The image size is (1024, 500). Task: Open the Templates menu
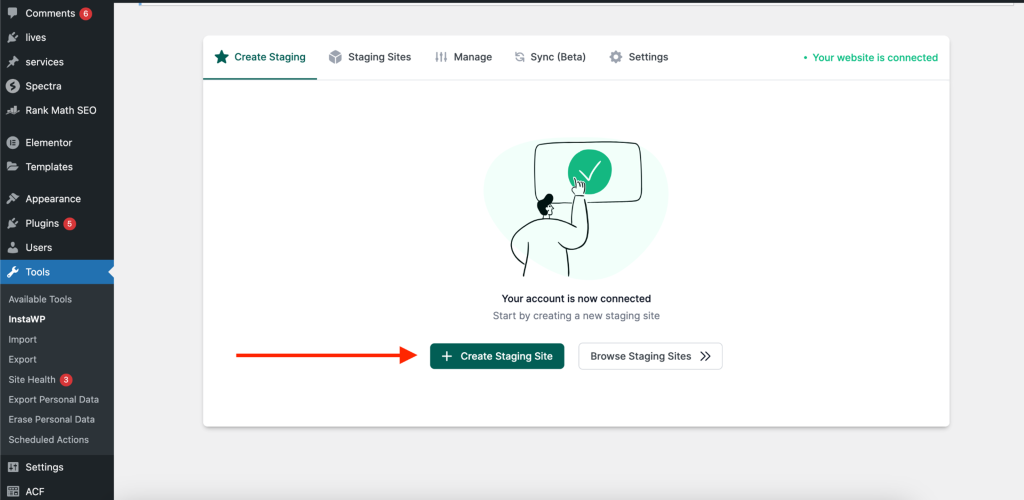tap(57, 166)
